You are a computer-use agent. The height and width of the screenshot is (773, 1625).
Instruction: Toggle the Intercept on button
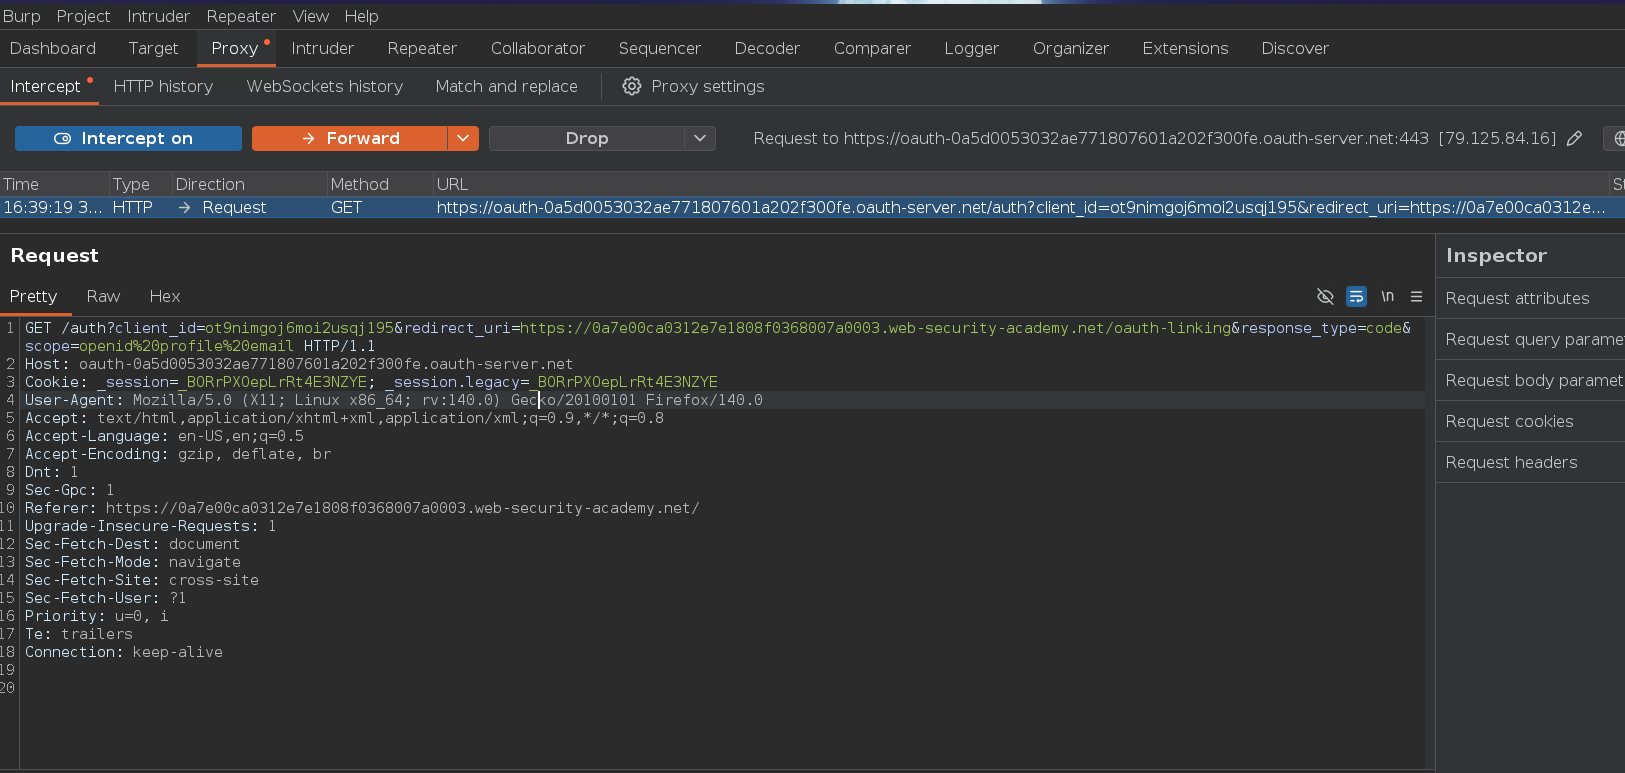(128, 138)
